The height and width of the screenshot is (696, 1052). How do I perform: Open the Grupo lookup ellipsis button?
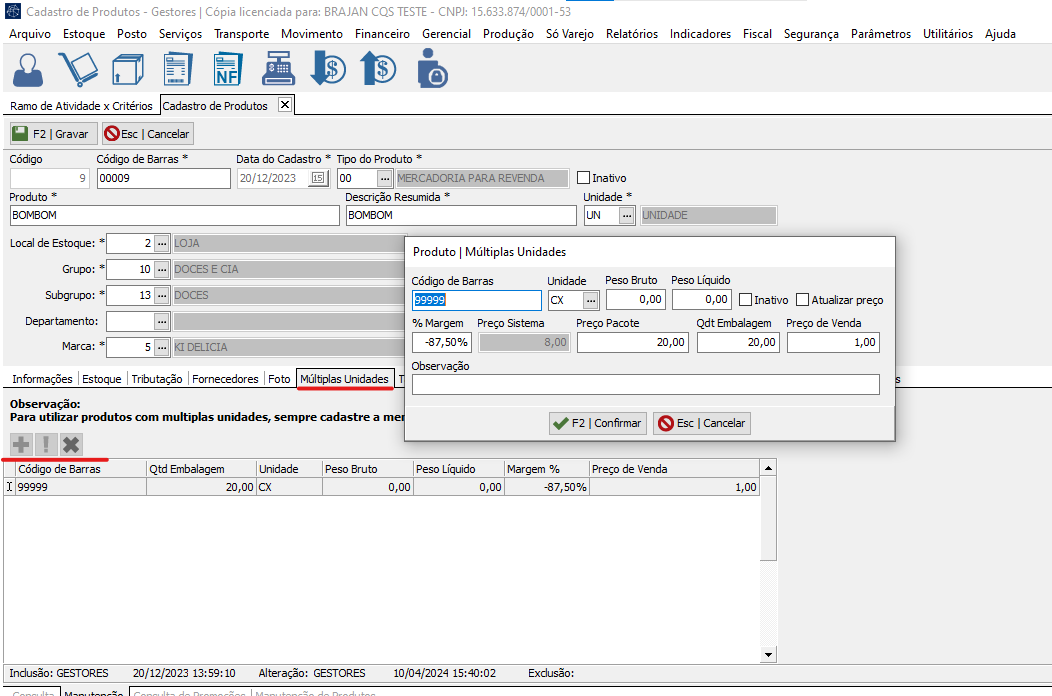click(161, 269)
